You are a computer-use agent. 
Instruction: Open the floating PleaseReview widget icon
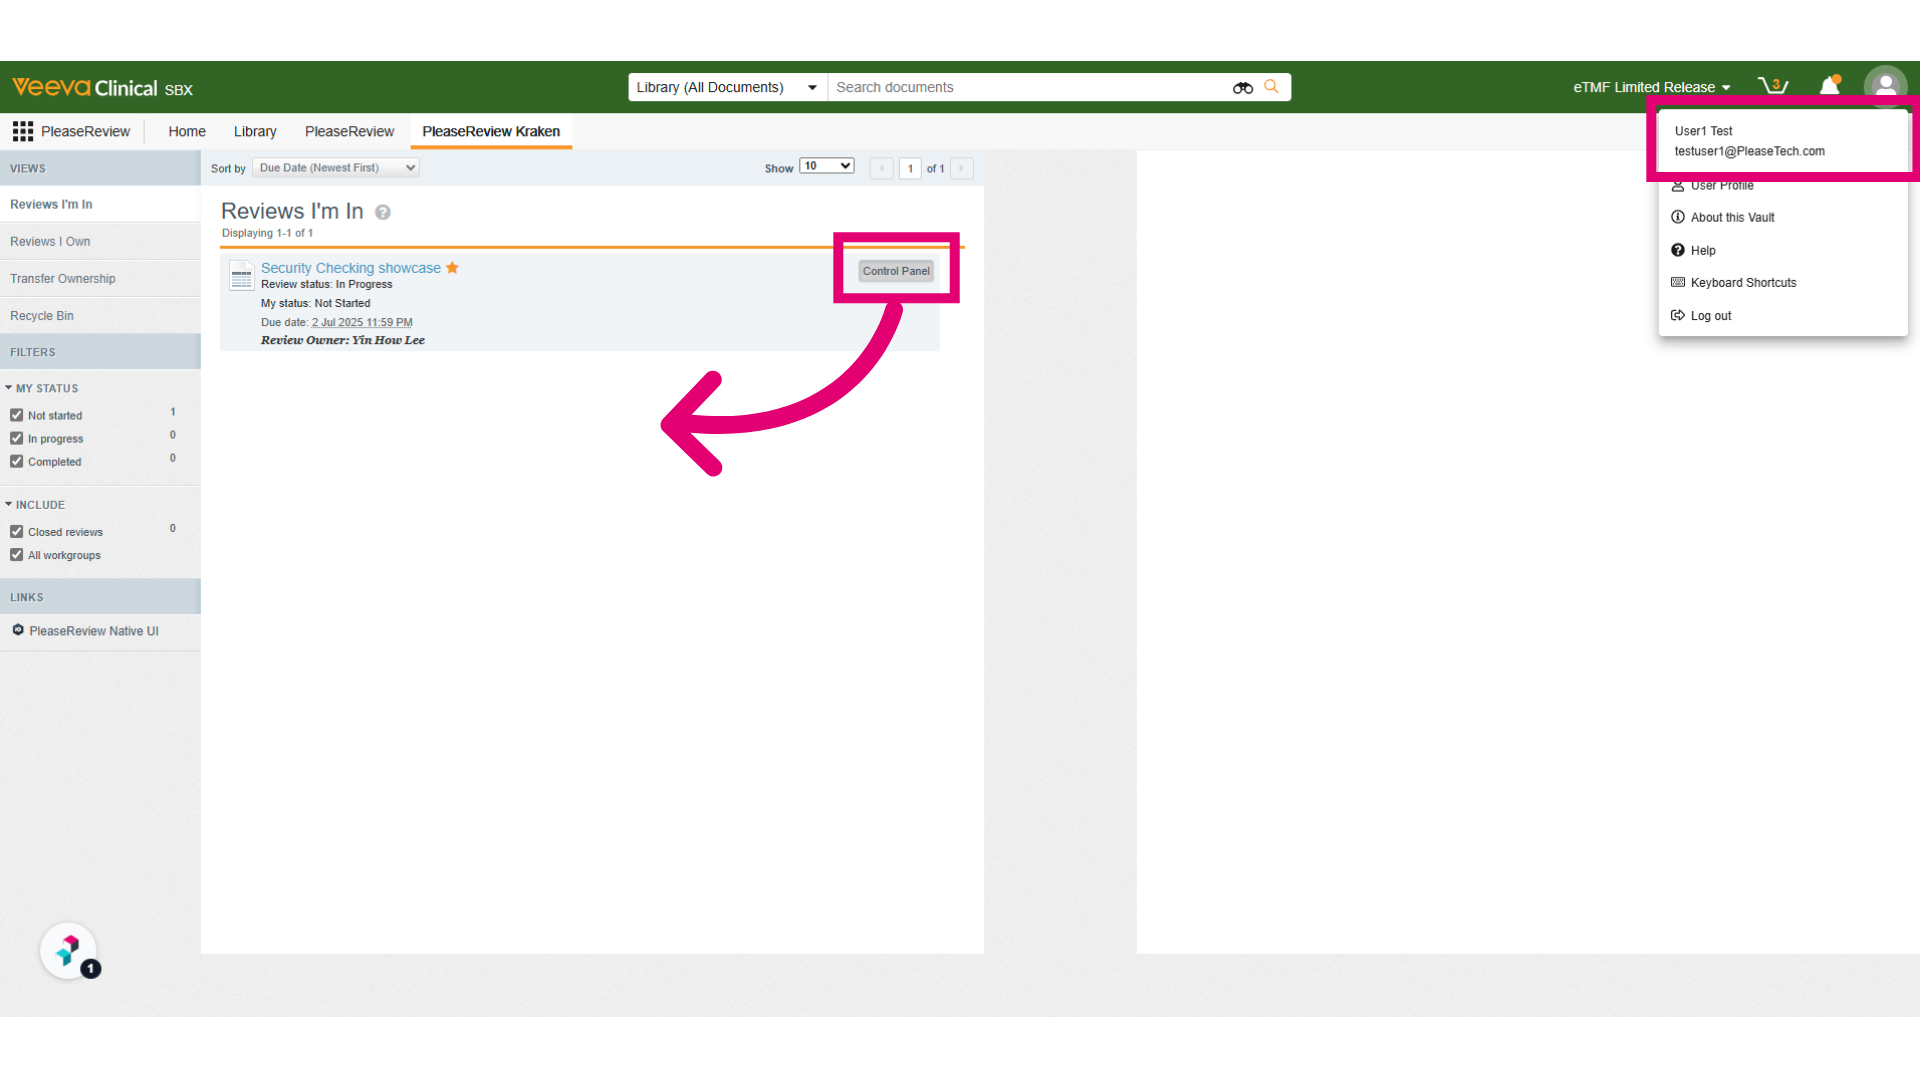(68, 950)
